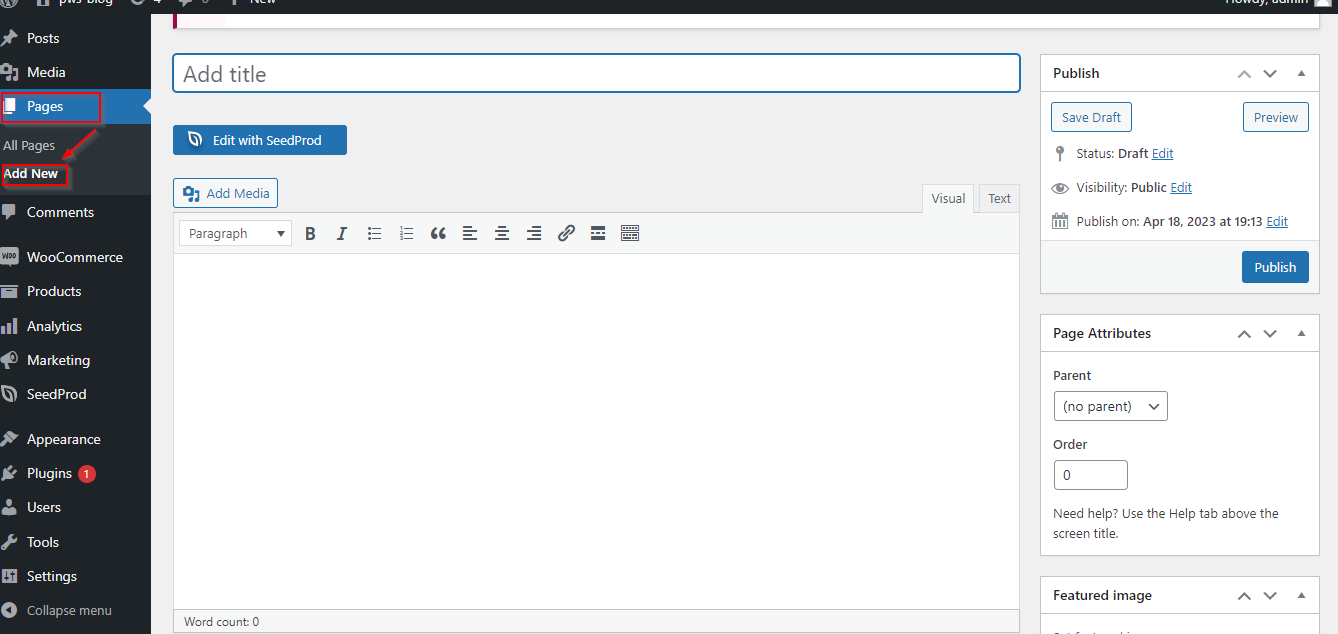Screen dimensions: 1338x634
Task: Click the Word count: 0 status text
Action: (x=221, y=622)
